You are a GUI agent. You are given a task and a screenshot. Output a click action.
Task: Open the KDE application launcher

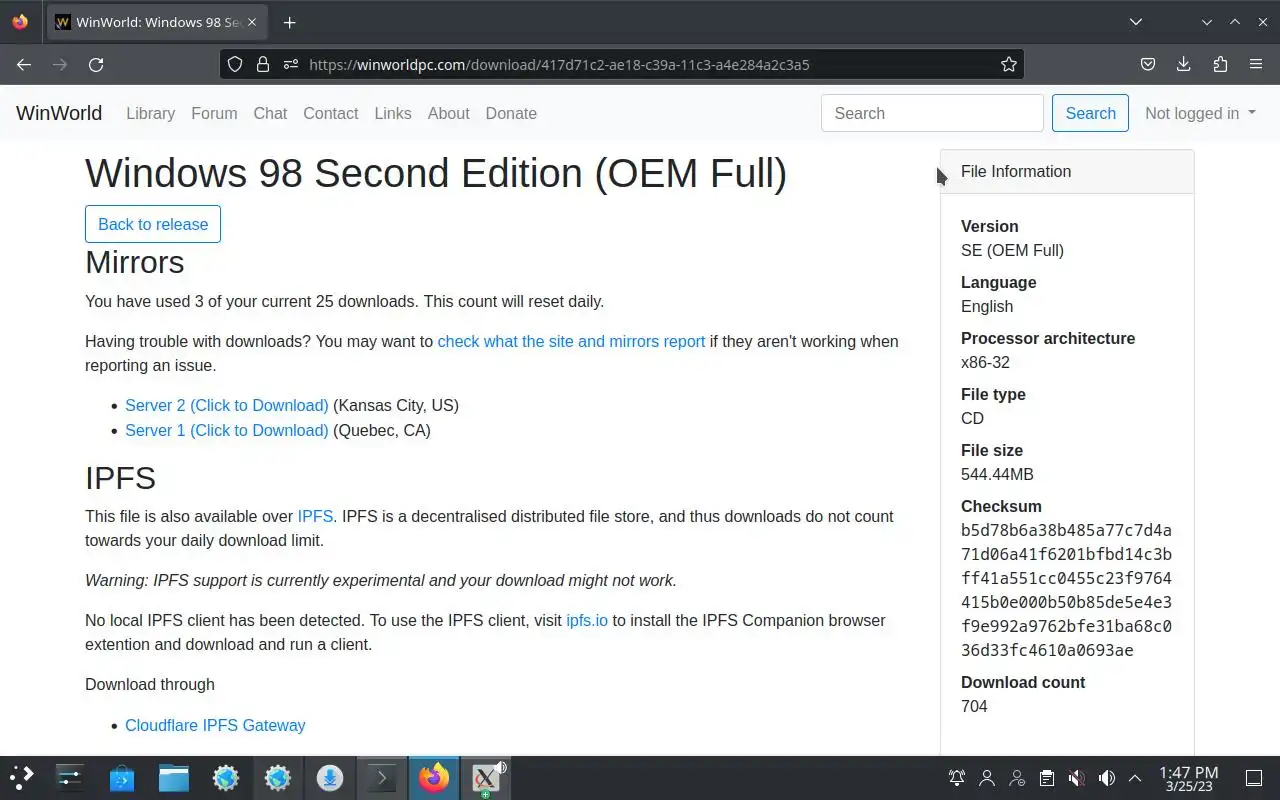pyautogui.click(x=22, y=777)
